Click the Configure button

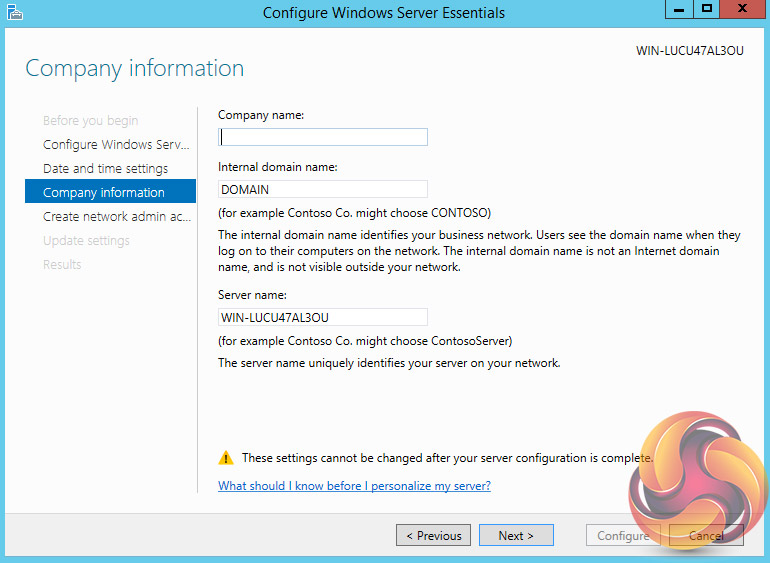(x=622, y=536)
